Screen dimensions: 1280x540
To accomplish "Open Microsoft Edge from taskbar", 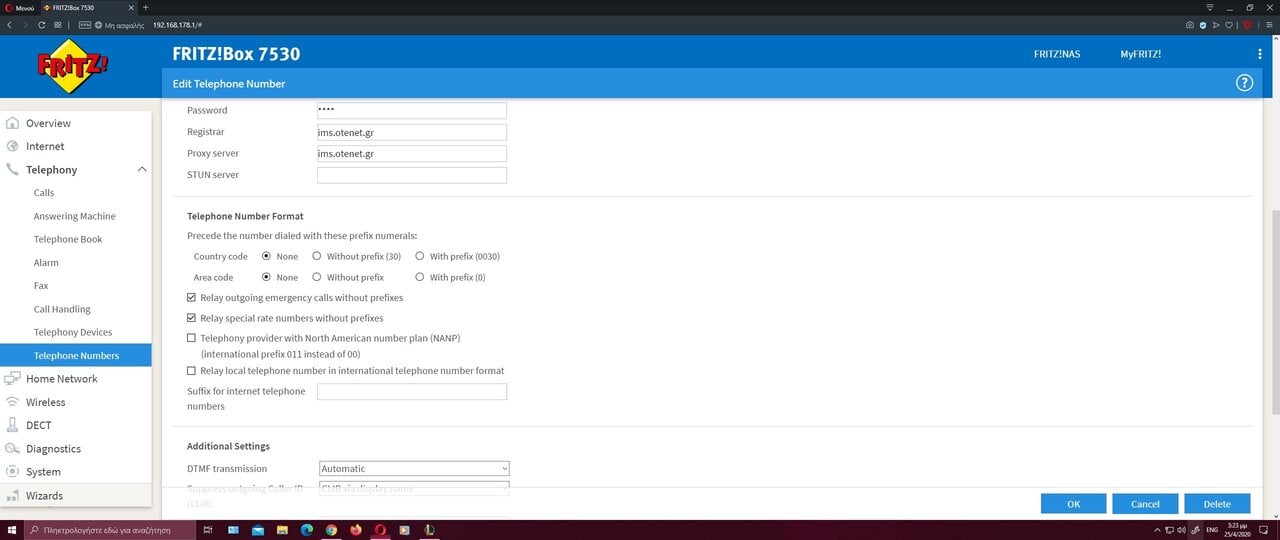I will point(307,529).
